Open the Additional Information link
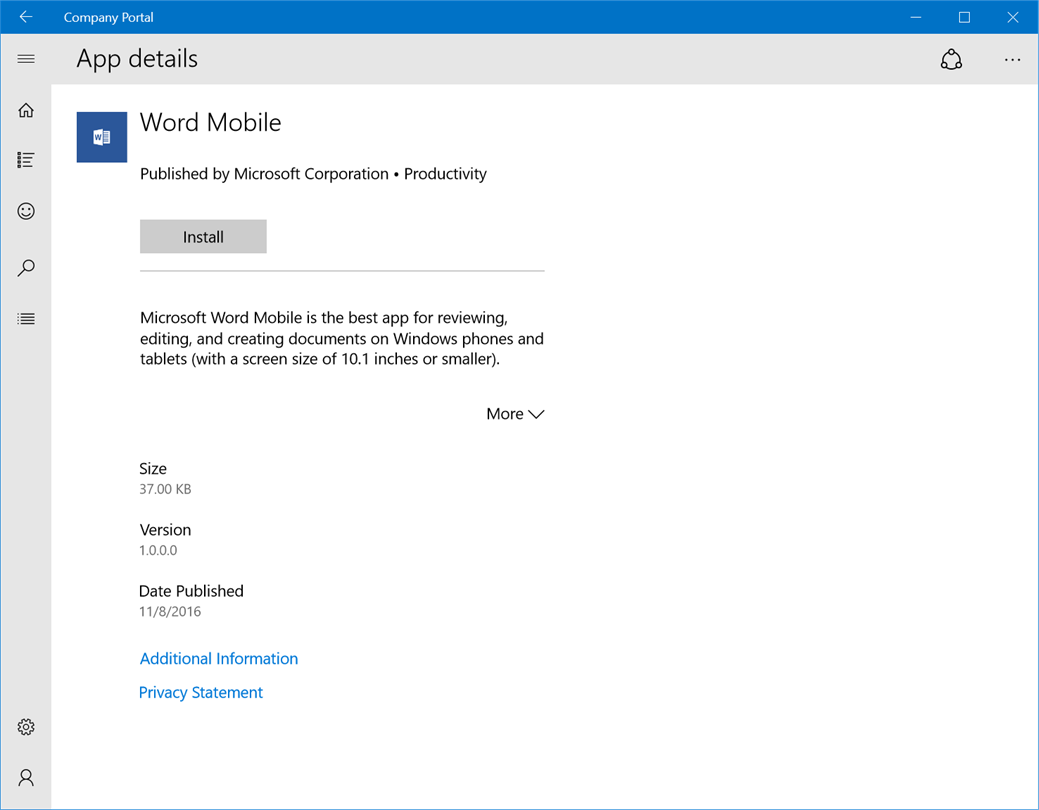The image size is (1039, 810). (x=219, y=658)
